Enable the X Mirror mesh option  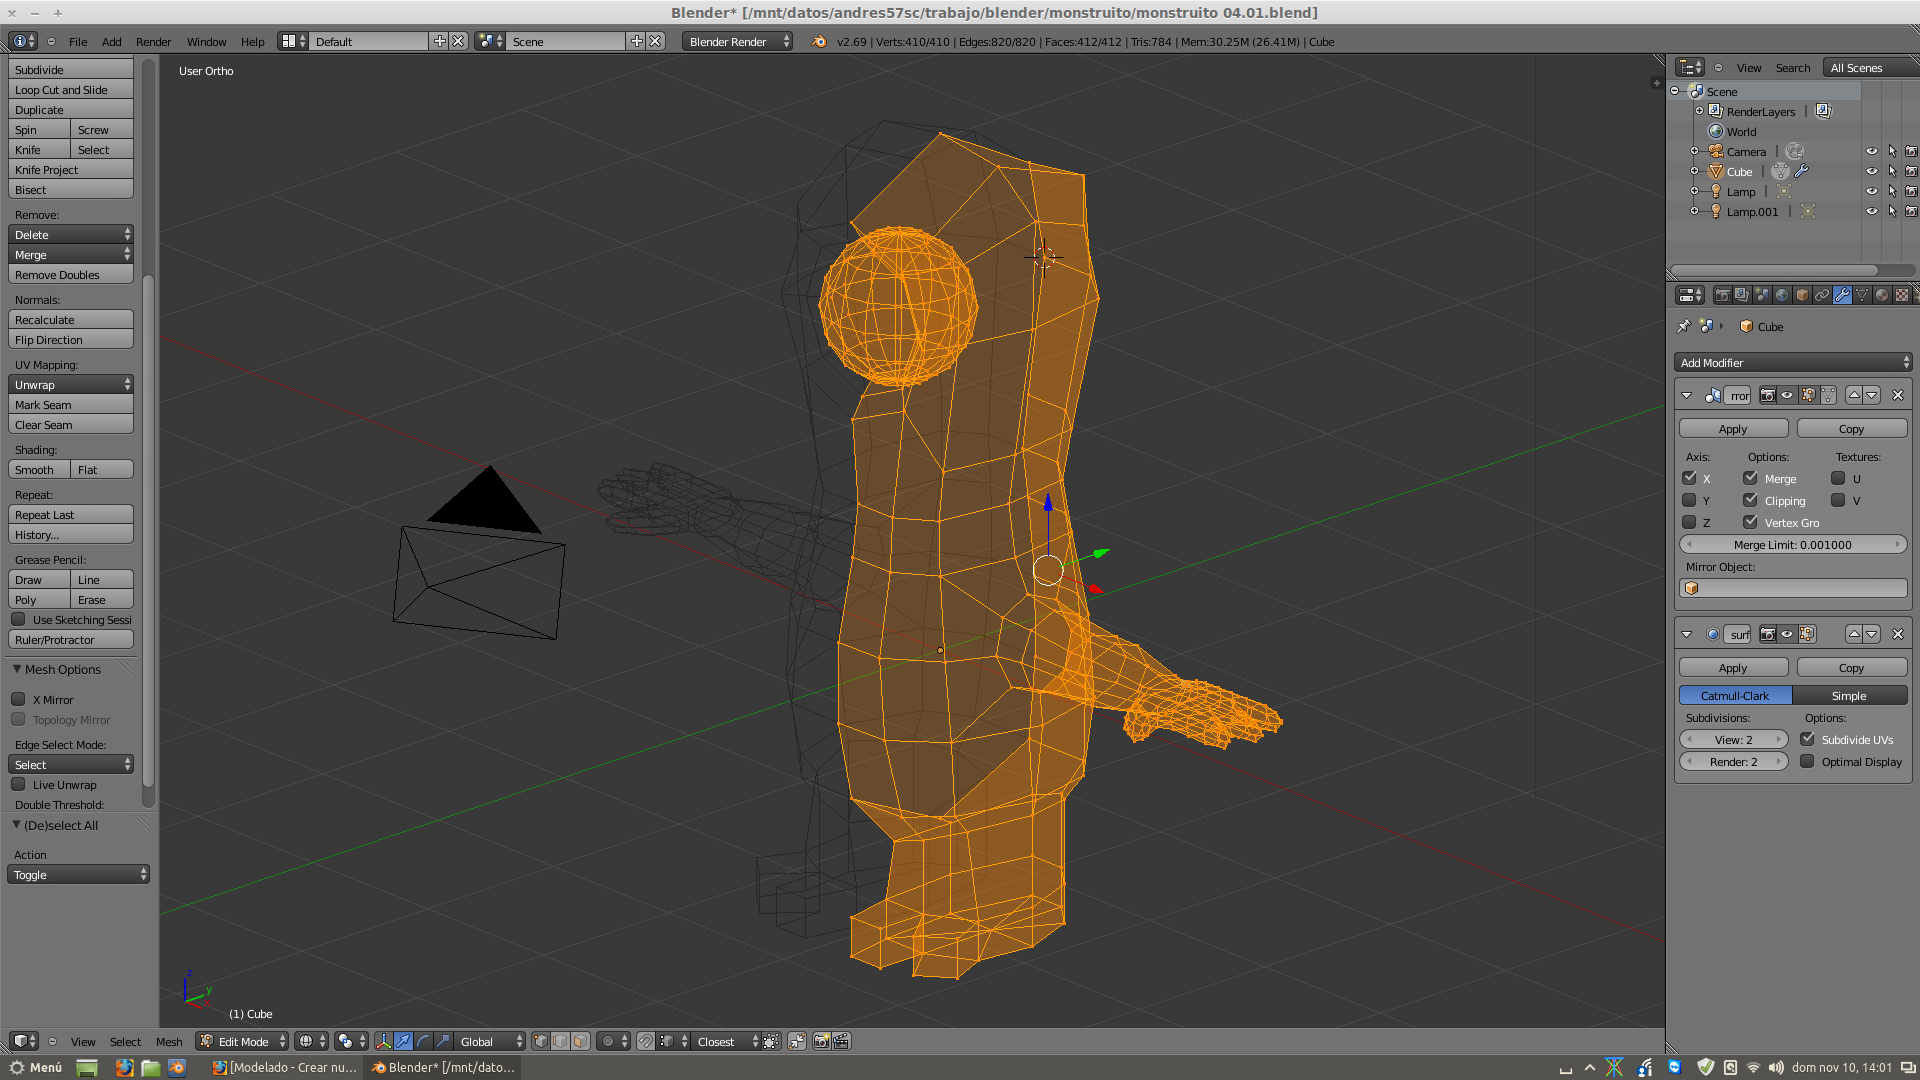point(19,700)
